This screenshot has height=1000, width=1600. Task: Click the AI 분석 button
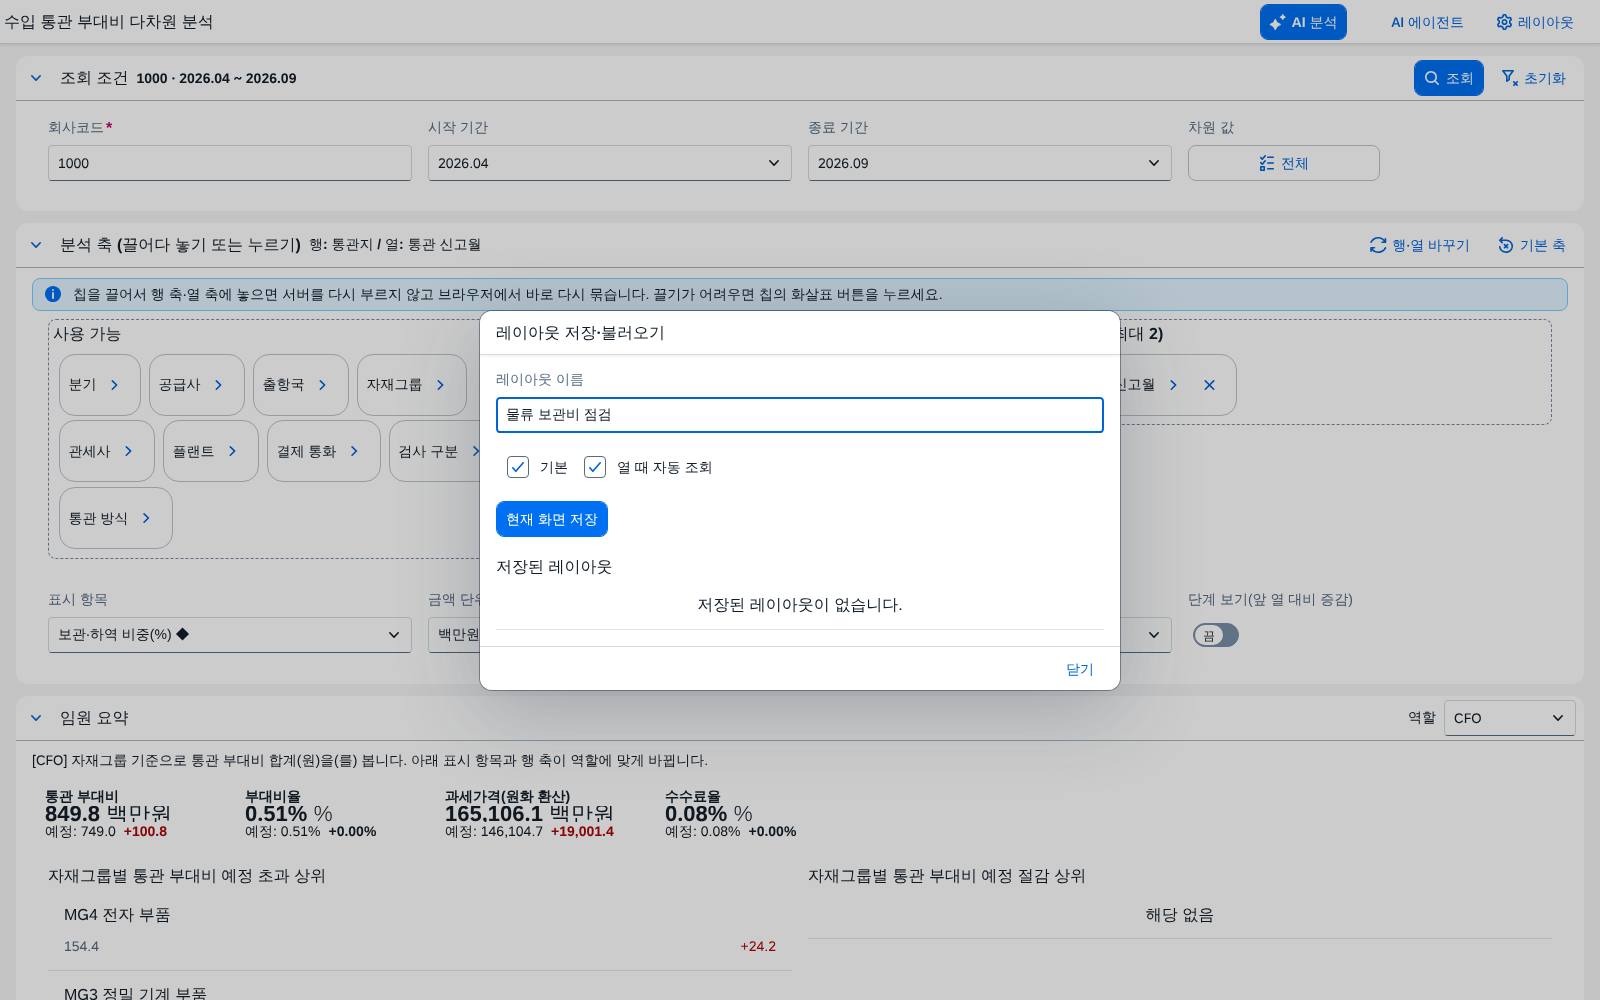pos(1303,22)
